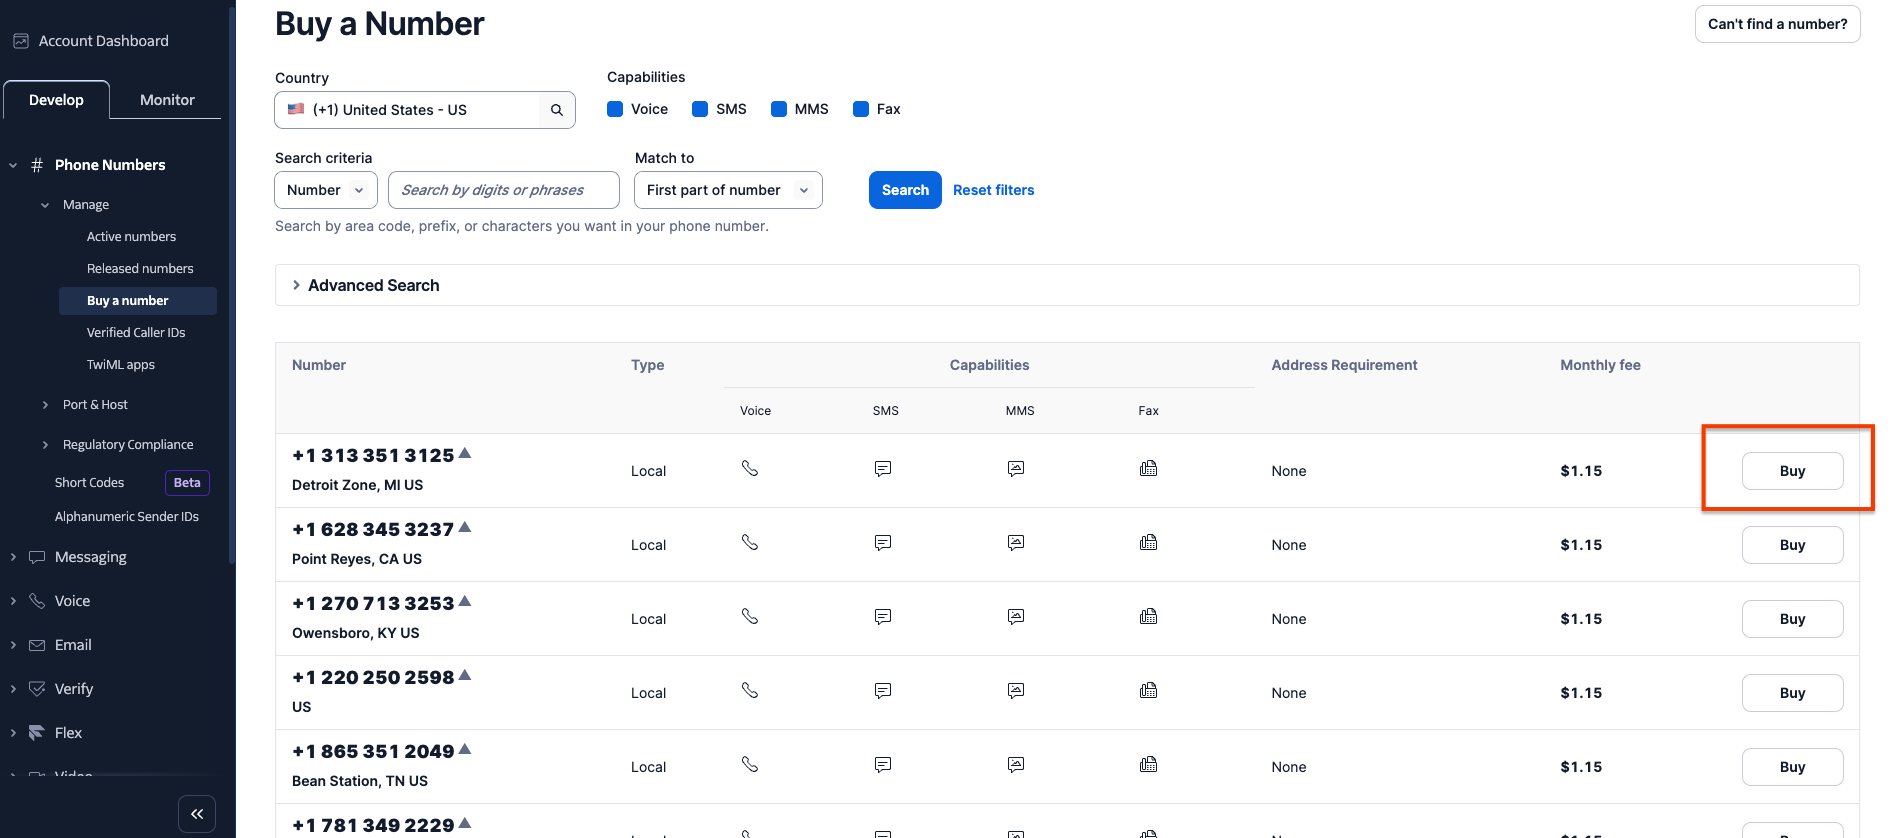Click the MMS icon for +1 628 345 3237
This screenshot has width=1895, height=838.
(x=1016, y=542)
